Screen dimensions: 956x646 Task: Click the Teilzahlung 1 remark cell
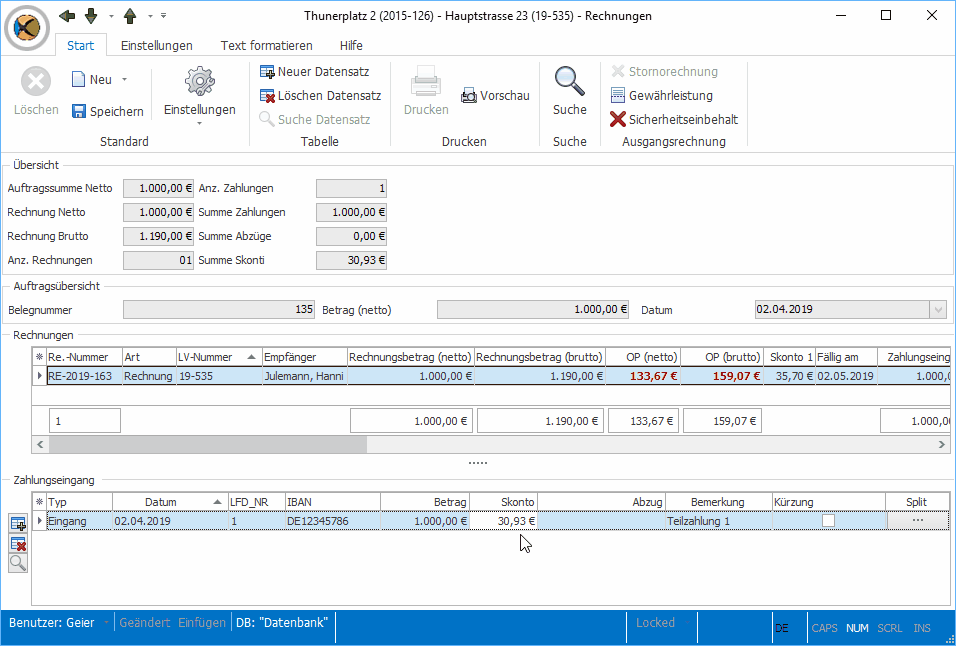click(718, 521)
